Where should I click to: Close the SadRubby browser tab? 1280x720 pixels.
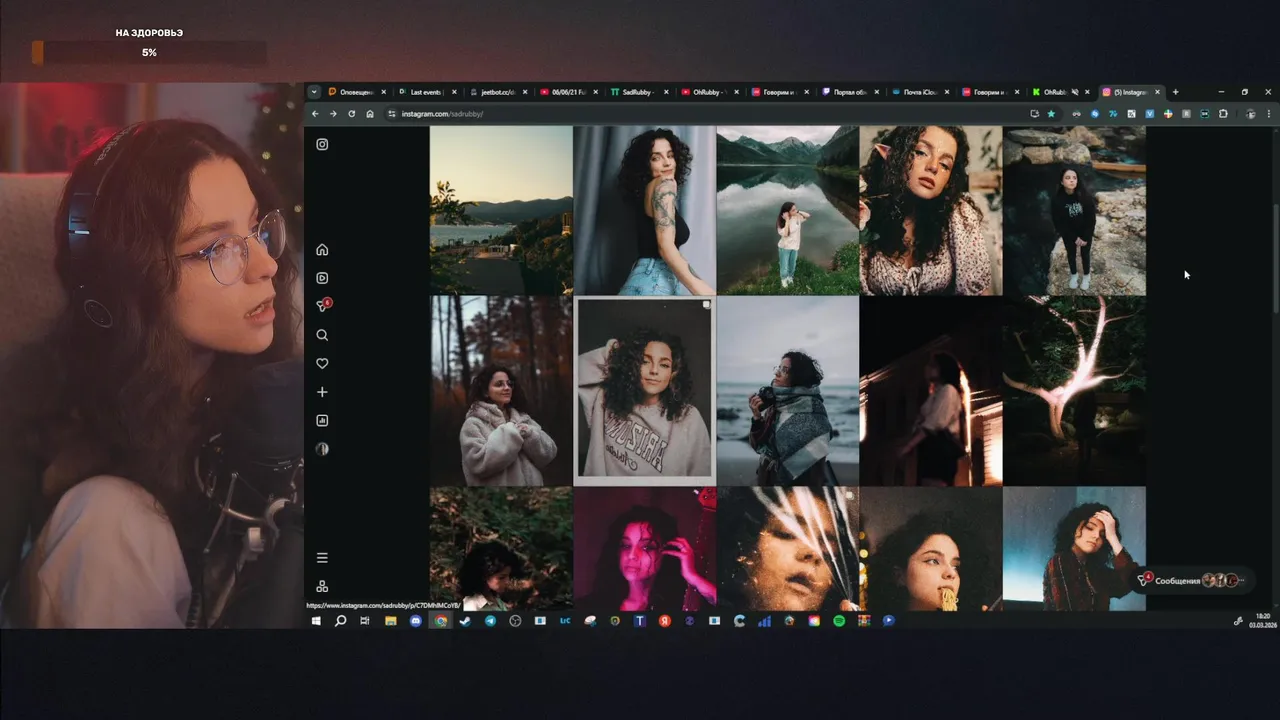[x=666, y=92]
